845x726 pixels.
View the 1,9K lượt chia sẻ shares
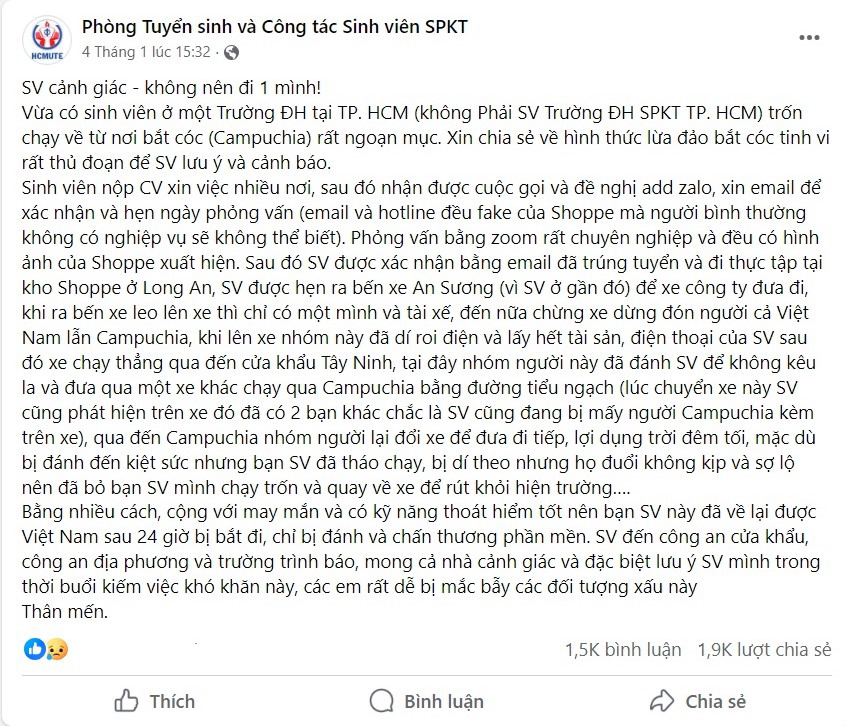click(x=764, y=649)
